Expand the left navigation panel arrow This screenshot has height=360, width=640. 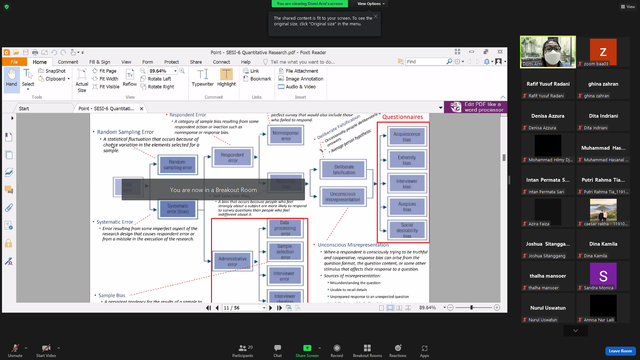12,118
